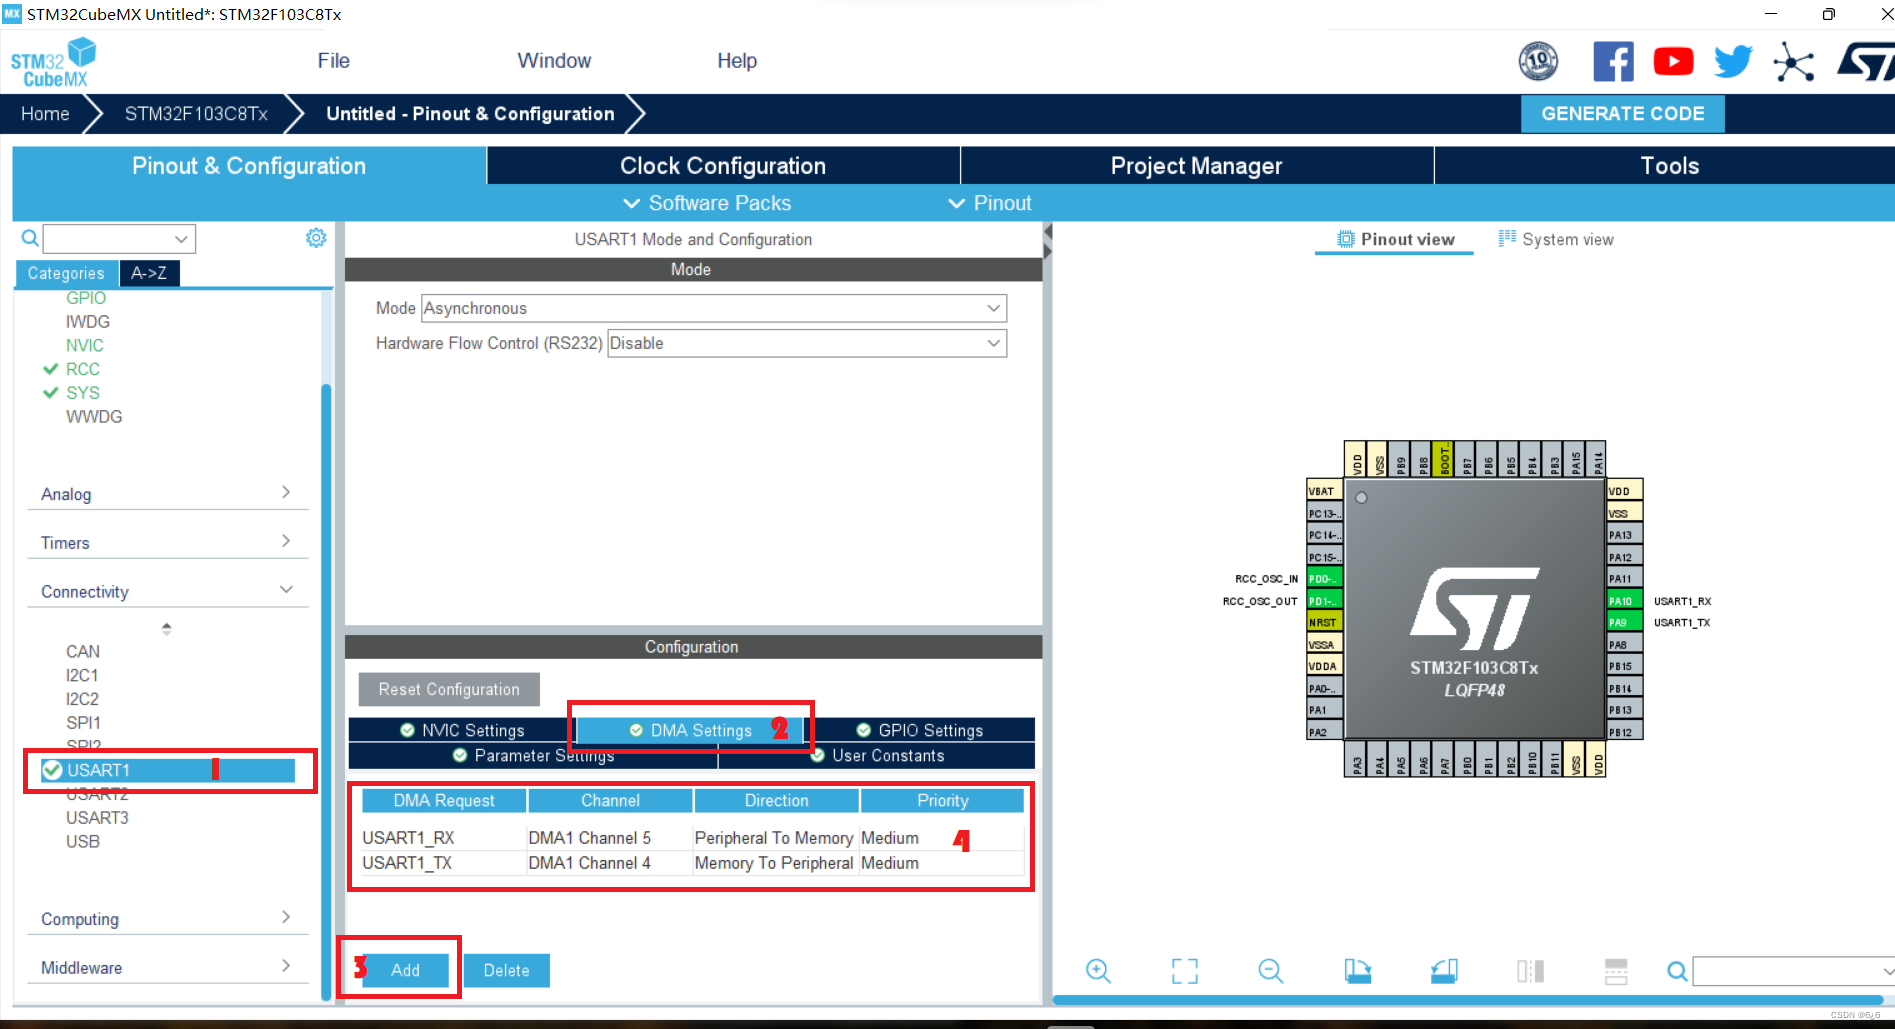
Task: Click the GENERATE CODE button
Action: pyautogui.click(x=1622, y=114)
